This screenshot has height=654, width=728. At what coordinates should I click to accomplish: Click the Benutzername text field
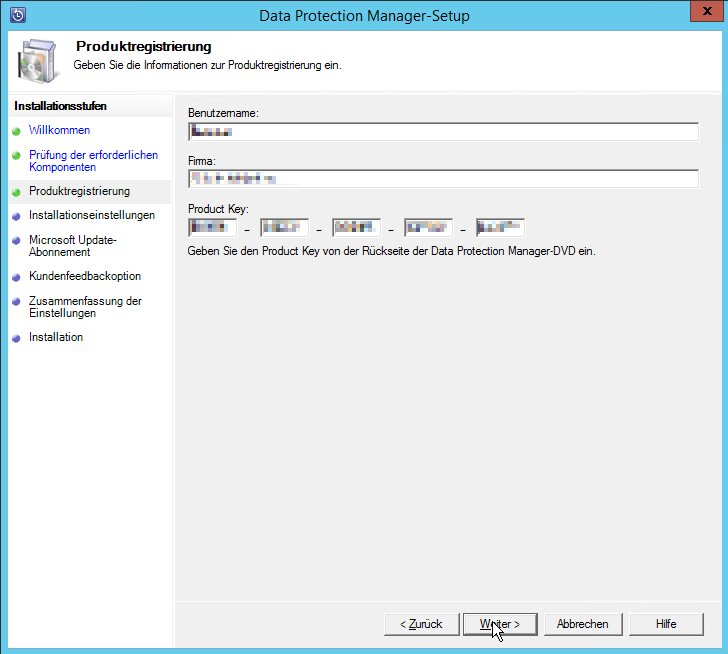tap(442, 132)
